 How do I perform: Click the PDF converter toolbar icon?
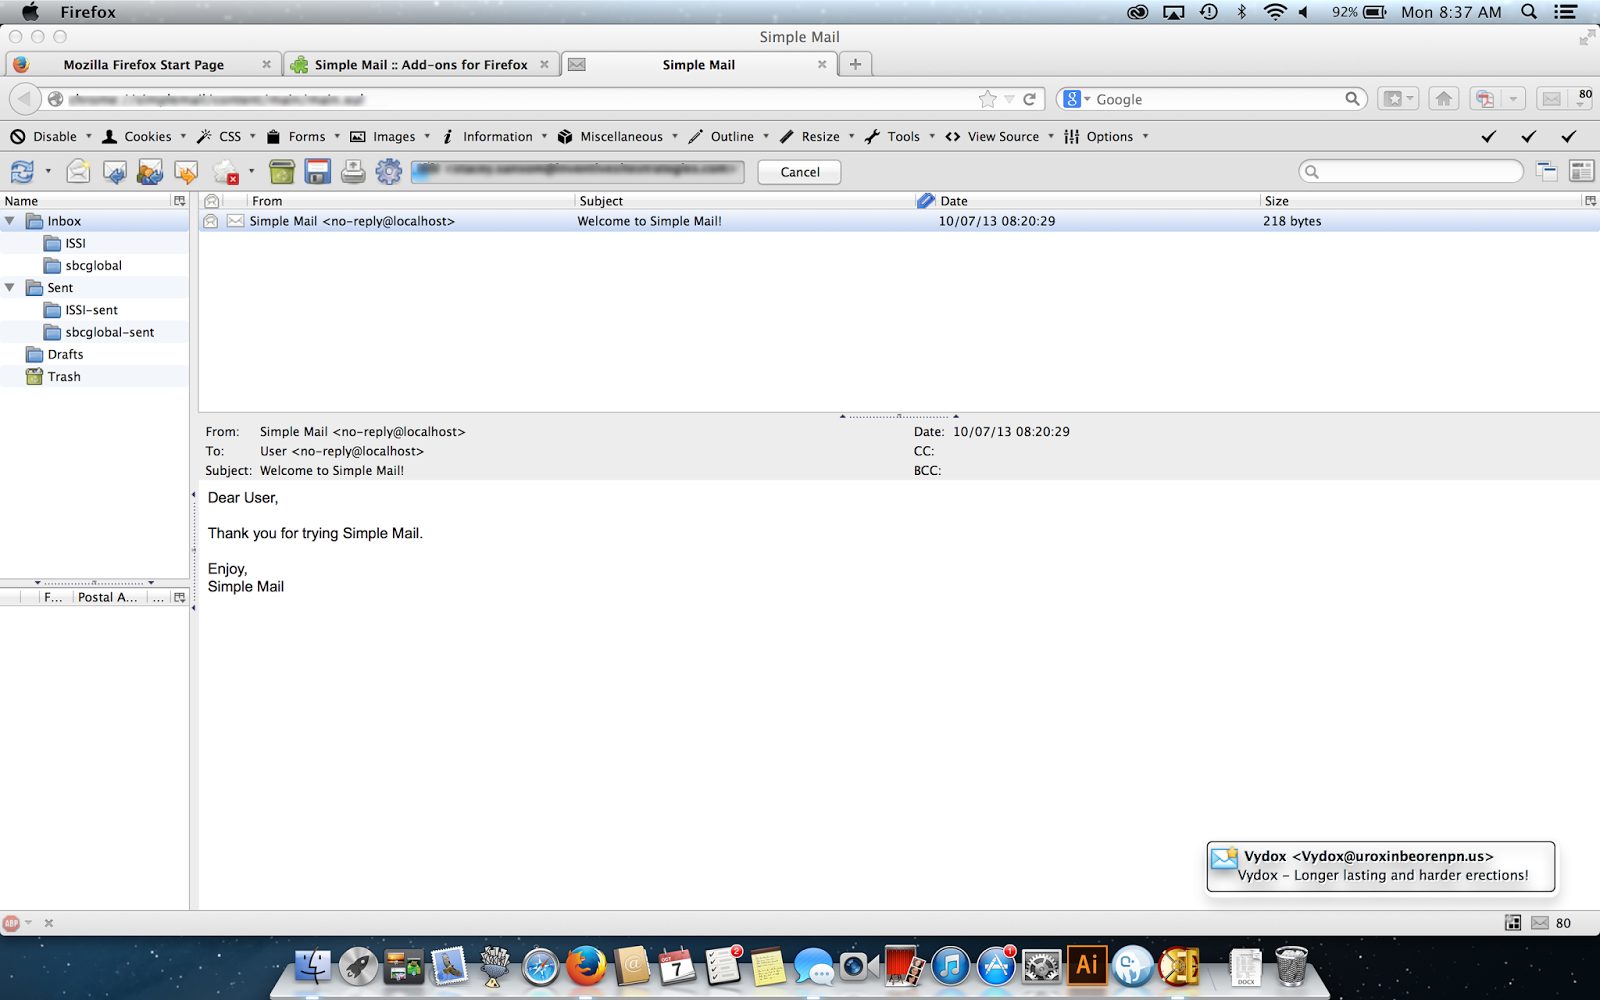tap(1485, 99)
